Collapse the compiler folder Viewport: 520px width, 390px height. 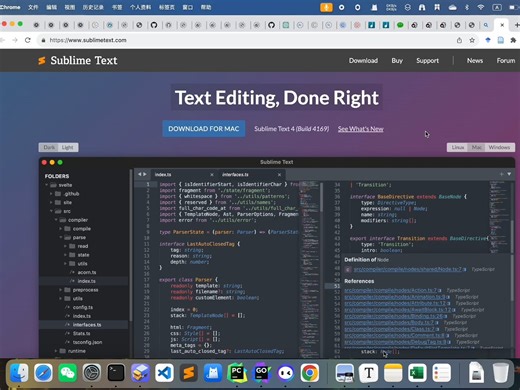[56, 220]
